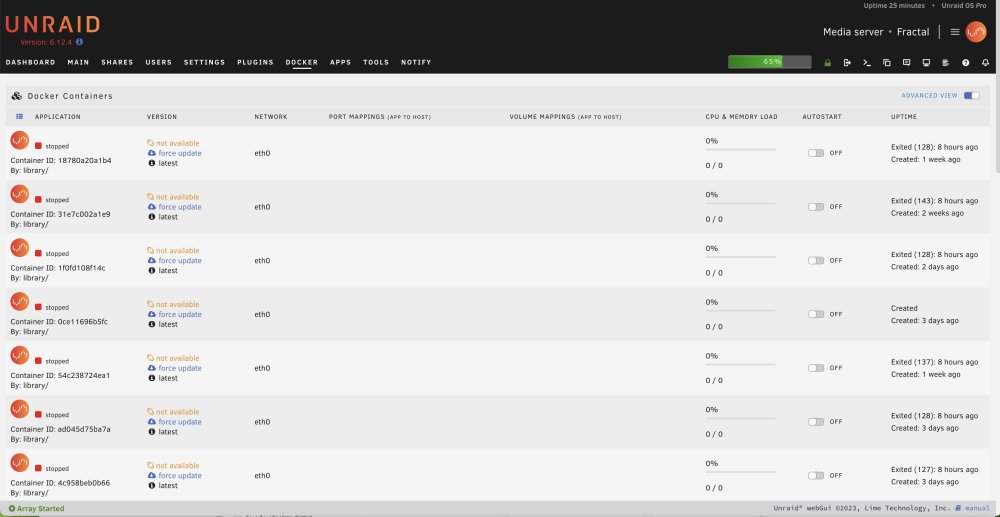
Task: Click Exited (143) uptime text
Action: (x=934, y=201)
